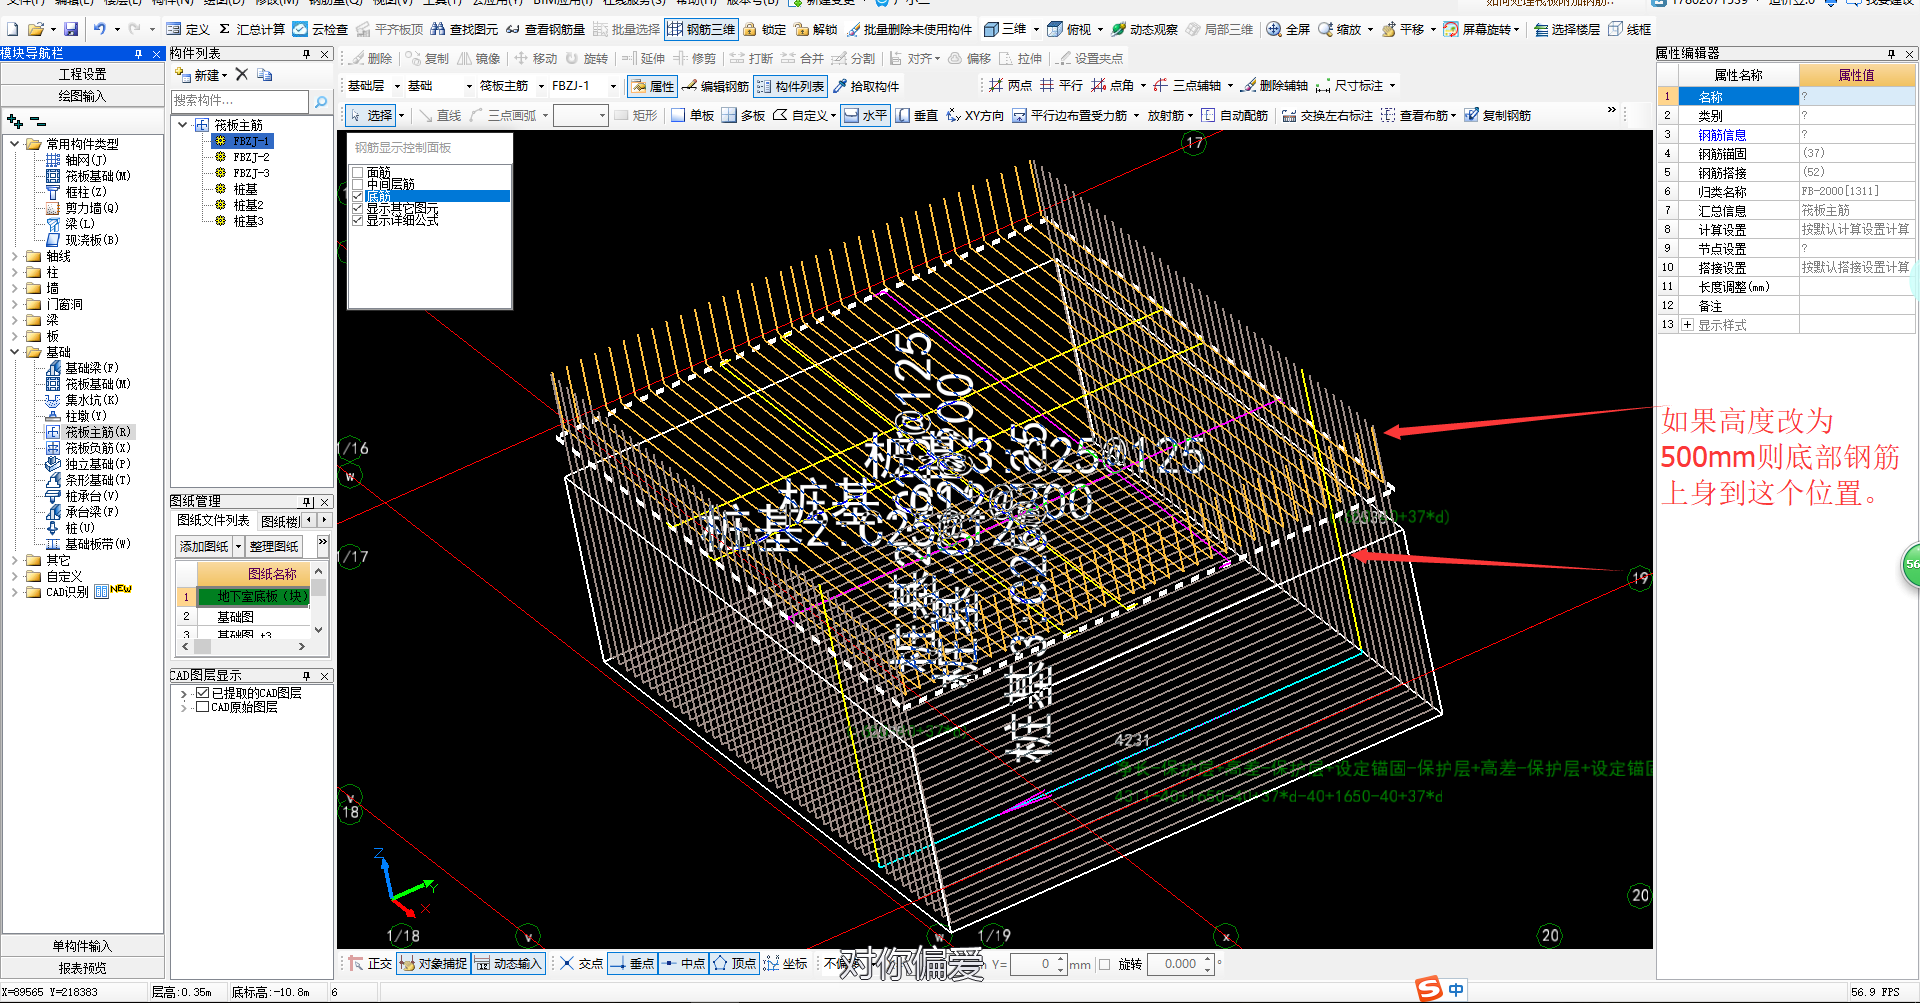Toggle 中间层筋 checkbox
The image size is (1920, 1003).
pyautogui.click(x=357, y=184)
